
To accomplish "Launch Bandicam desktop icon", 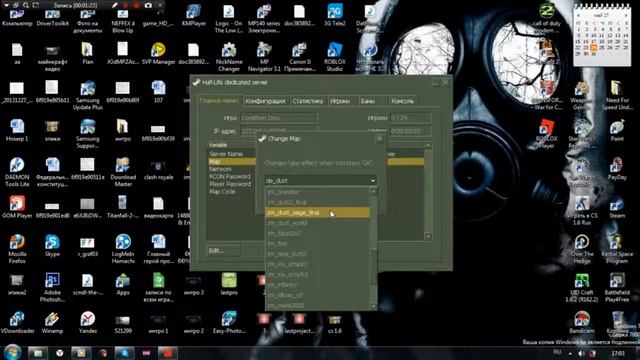I will pos(582,322).
